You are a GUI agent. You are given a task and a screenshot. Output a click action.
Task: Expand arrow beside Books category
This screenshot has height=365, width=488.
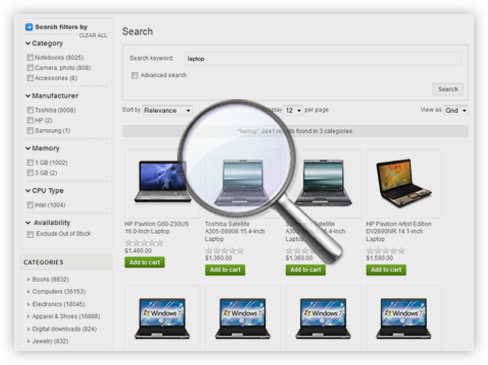click(28, 280)
